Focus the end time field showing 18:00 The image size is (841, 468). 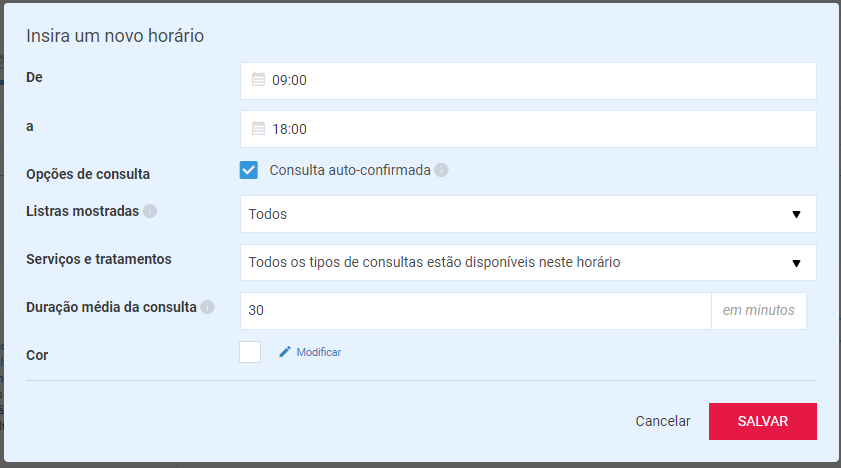coord(528,129)
